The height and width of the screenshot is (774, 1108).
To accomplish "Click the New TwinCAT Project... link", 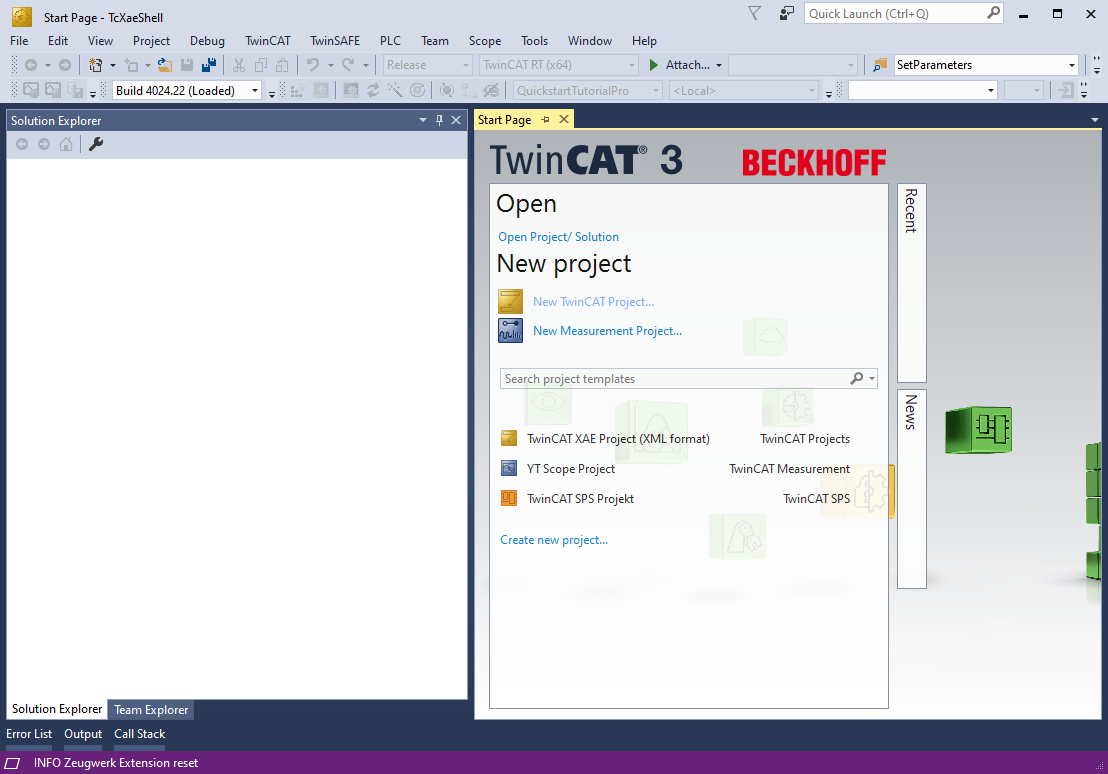I will point(594,302).
